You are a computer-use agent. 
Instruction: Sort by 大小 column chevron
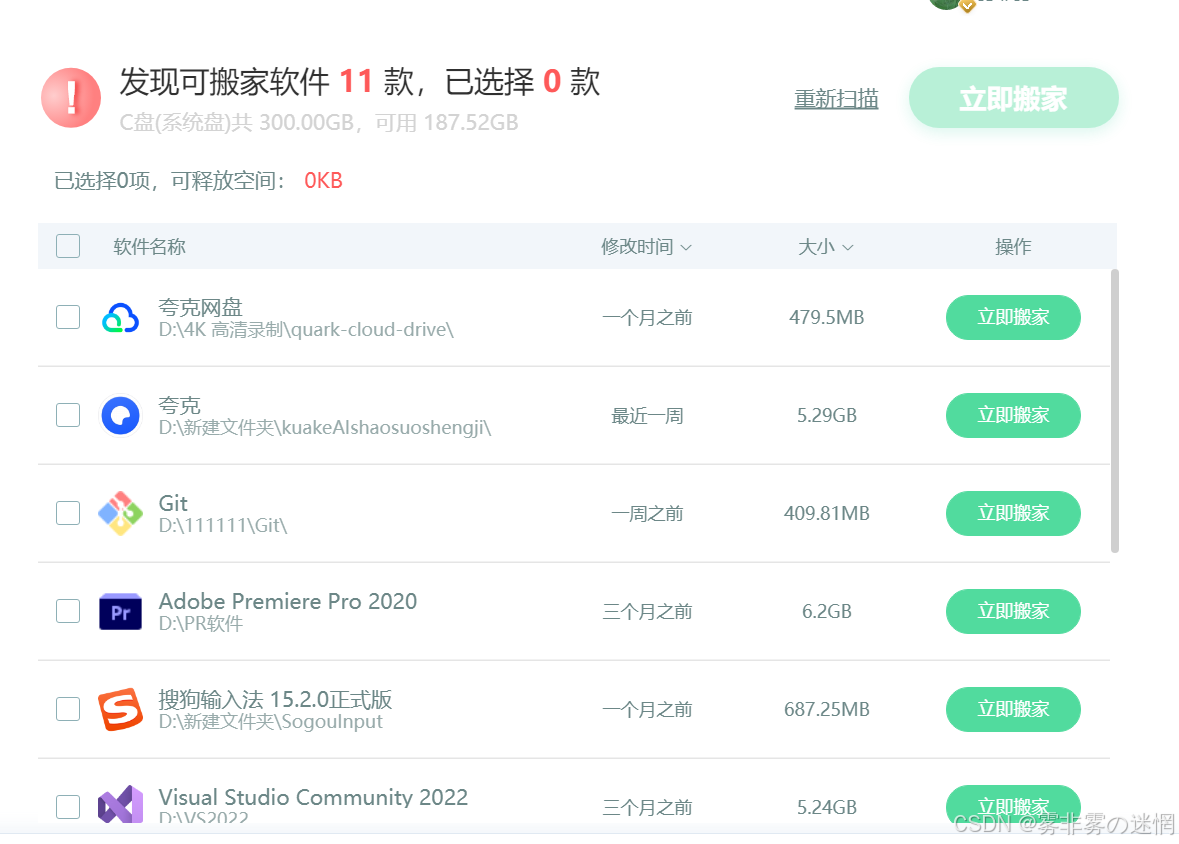847,247
